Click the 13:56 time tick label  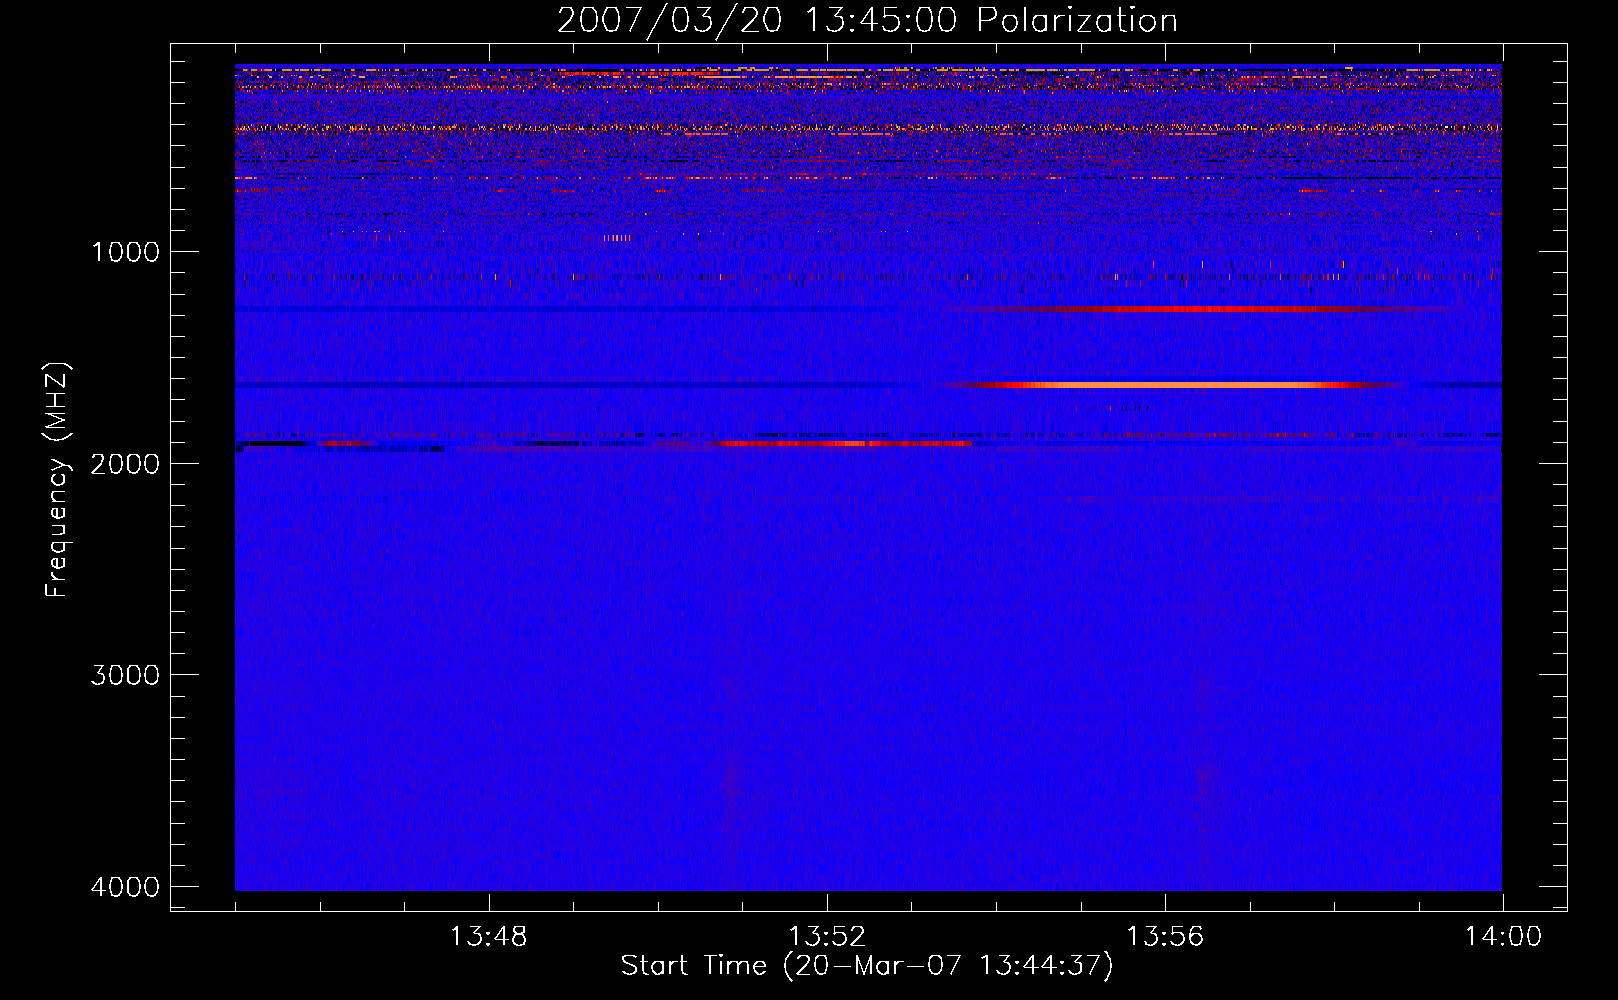(x=1165, y=937)
